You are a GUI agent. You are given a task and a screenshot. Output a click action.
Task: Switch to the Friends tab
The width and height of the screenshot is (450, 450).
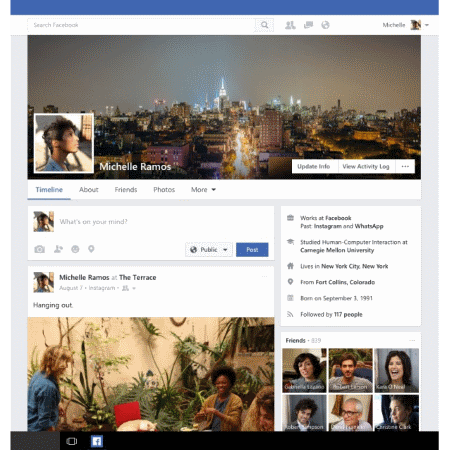tap(126, 190)
